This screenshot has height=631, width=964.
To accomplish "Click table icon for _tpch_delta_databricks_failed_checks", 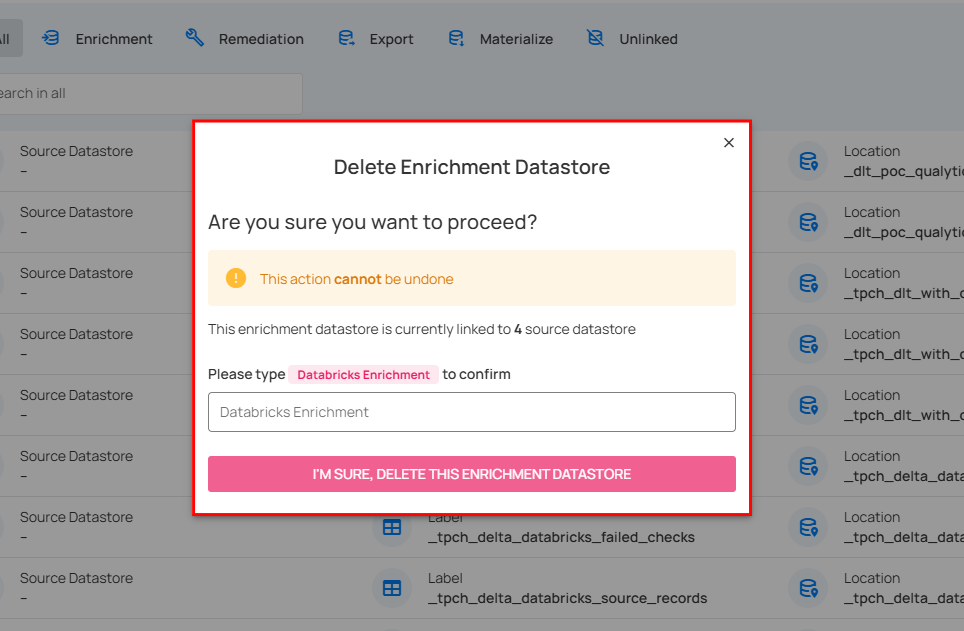I will click(x=392, y=528).
